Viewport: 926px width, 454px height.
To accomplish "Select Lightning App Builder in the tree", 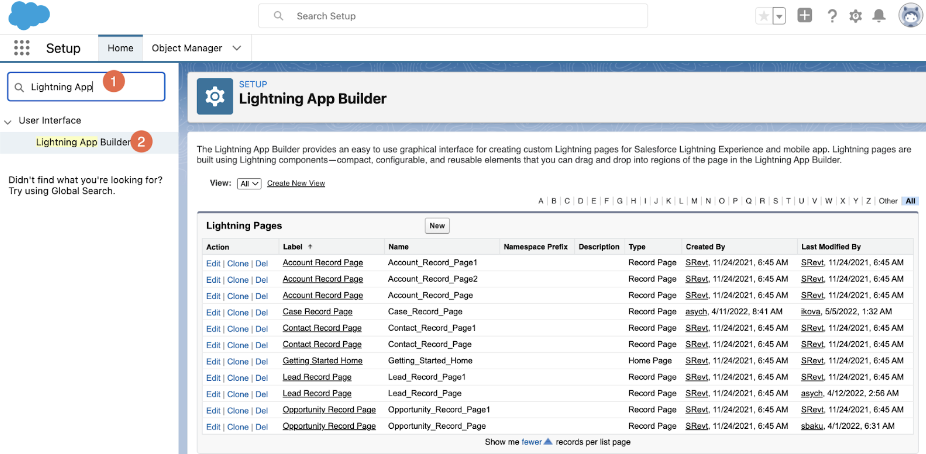I will coord(83,142).
